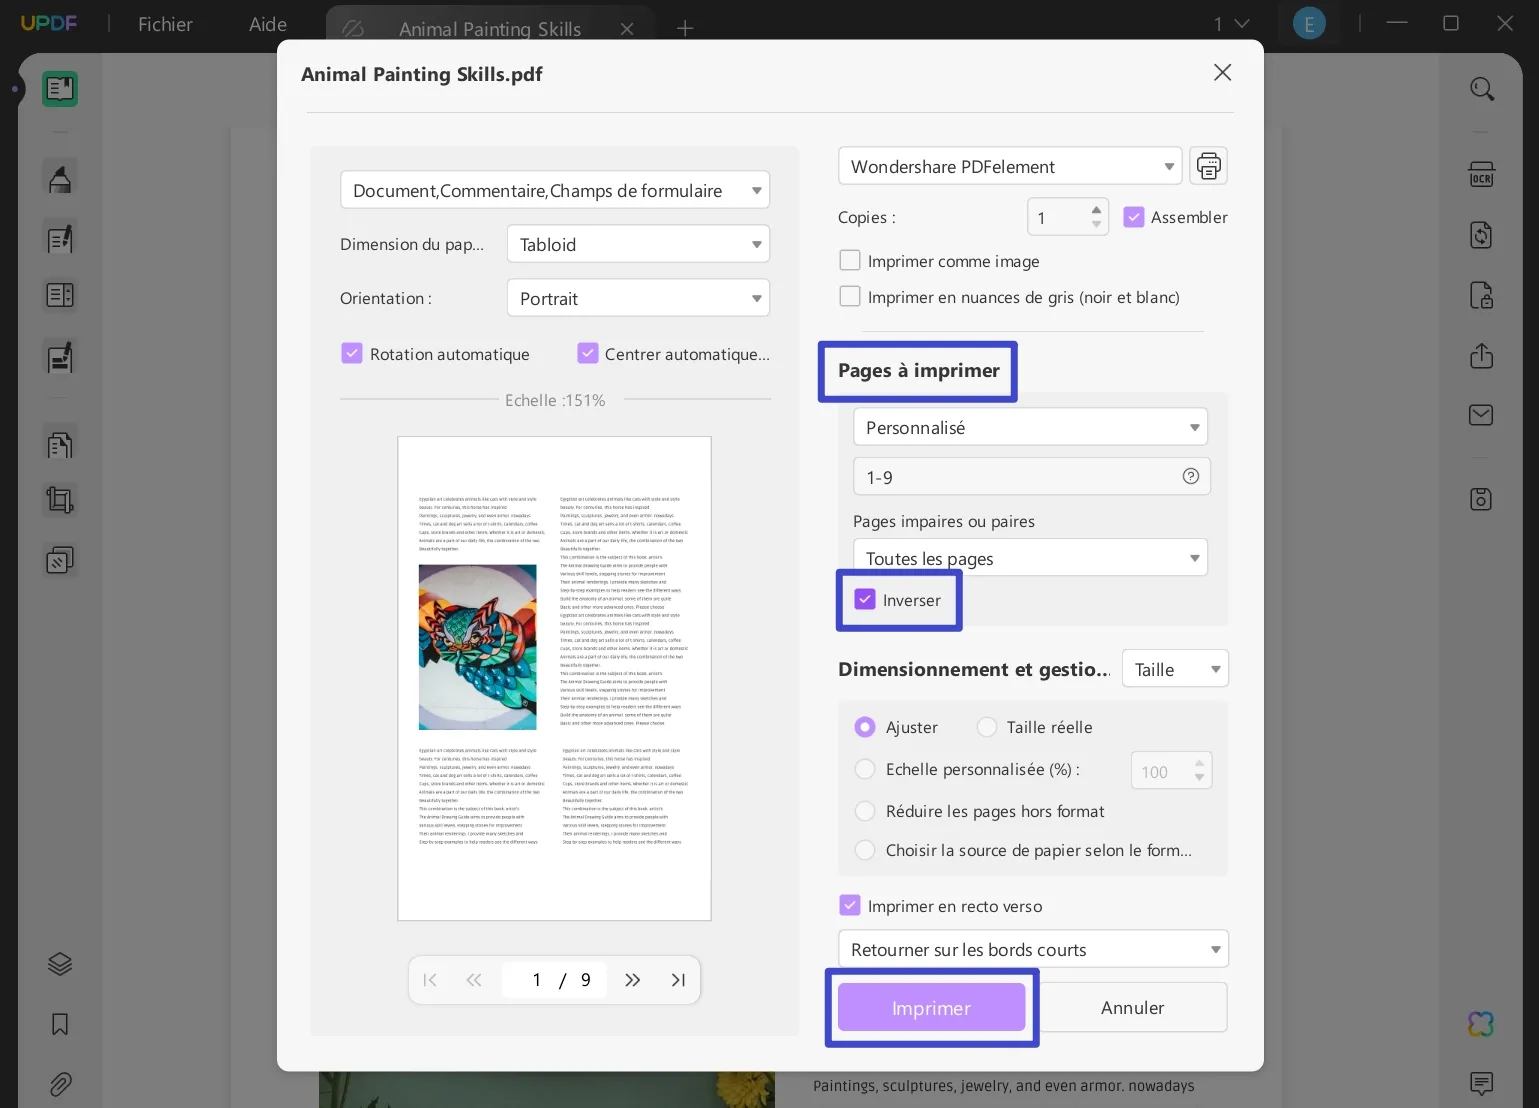Open the Edit PDF tool
Screen dimensions: 1539x1108
[60, 238]
